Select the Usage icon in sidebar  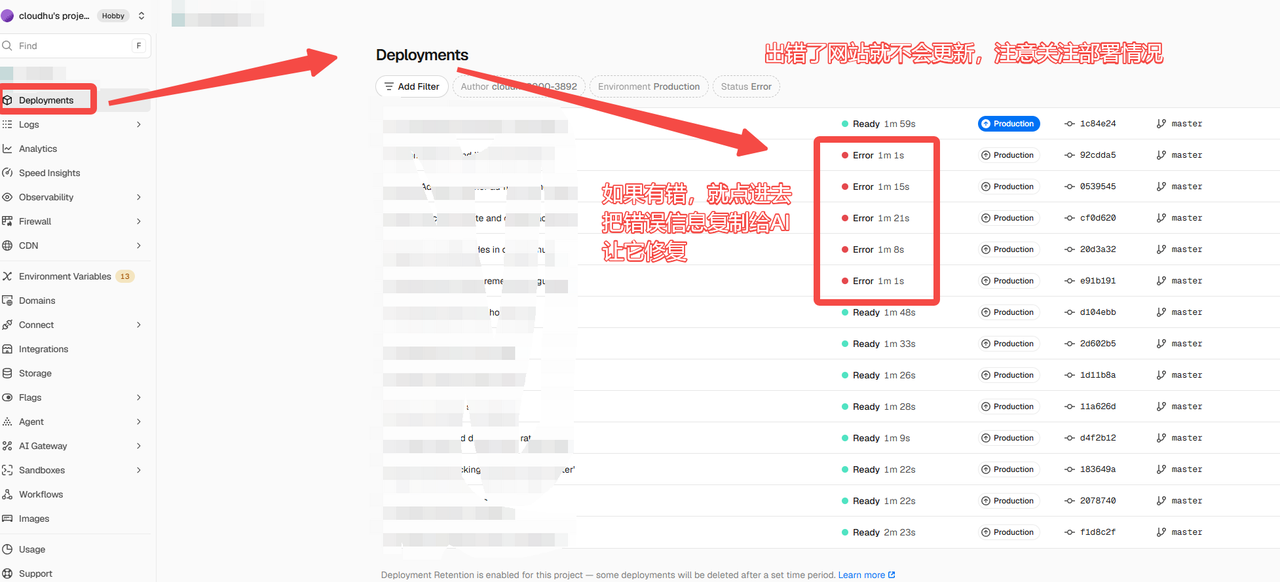tap(7, 549)
